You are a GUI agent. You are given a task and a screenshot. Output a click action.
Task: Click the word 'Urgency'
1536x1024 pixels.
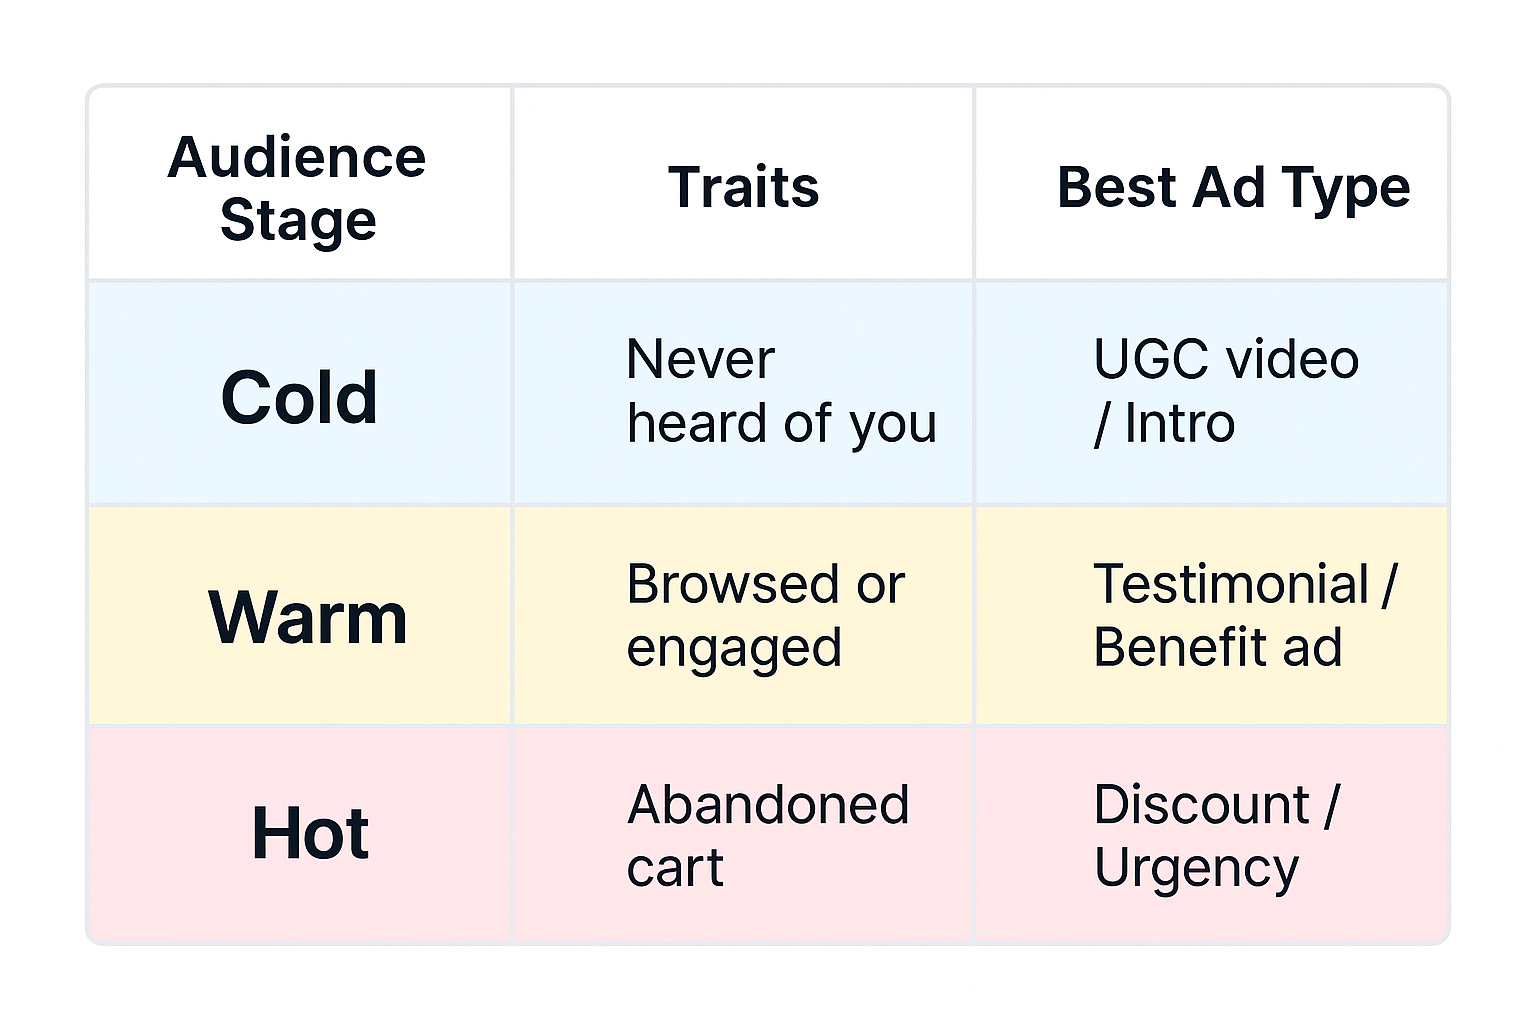pos(1196,869)
